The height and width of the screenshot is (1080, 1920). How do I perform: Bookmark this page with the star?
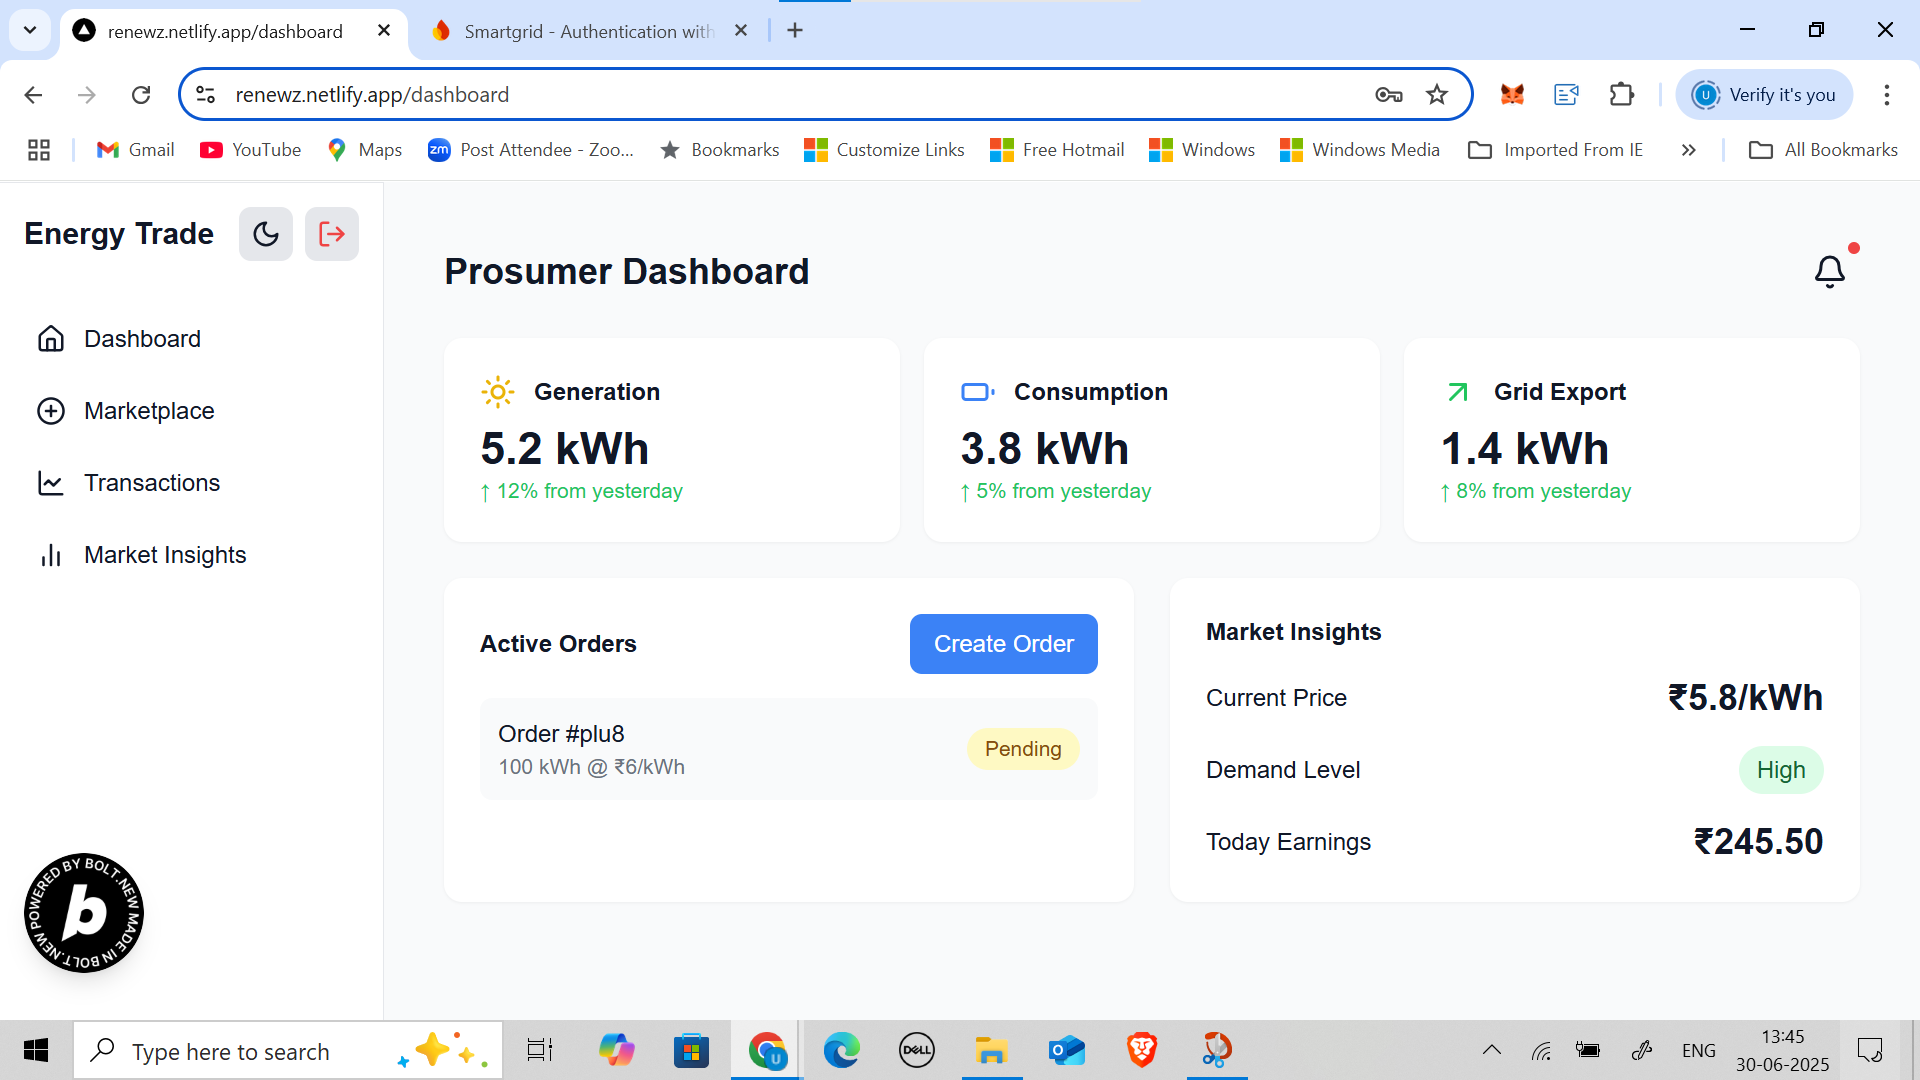click(x=1437, y=95)
